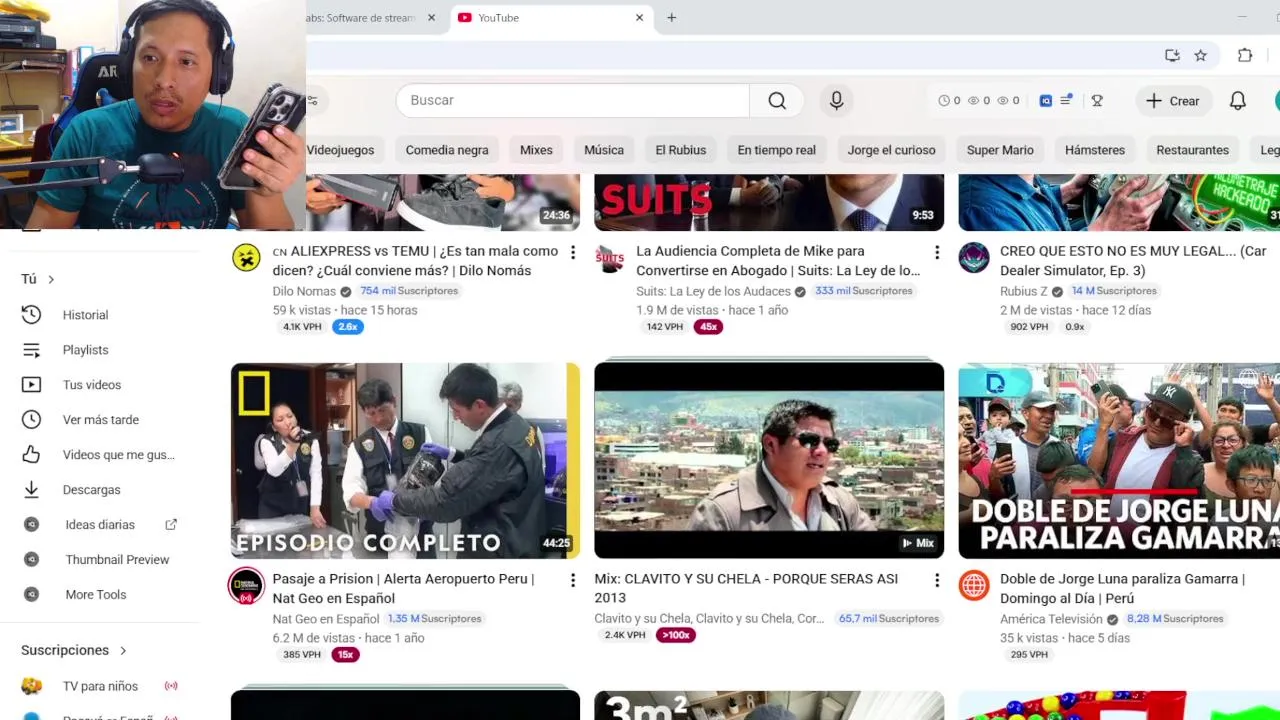1280x720 pixels.
Task: Select the Videojuegos filter chip
Action: pyautogui.click(x=340, y=150)
